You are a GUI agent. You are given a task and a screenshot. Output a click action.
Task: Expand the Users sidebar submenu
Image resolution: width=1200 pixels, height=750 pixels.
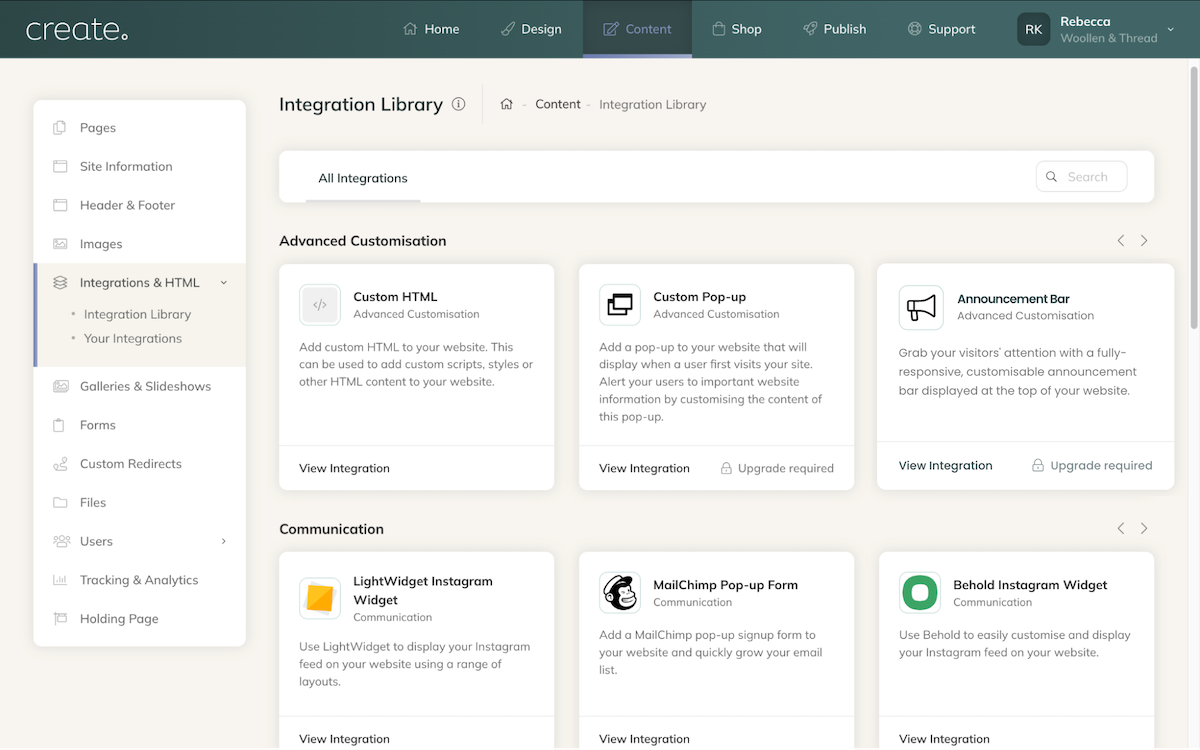(x=224, y=541)
